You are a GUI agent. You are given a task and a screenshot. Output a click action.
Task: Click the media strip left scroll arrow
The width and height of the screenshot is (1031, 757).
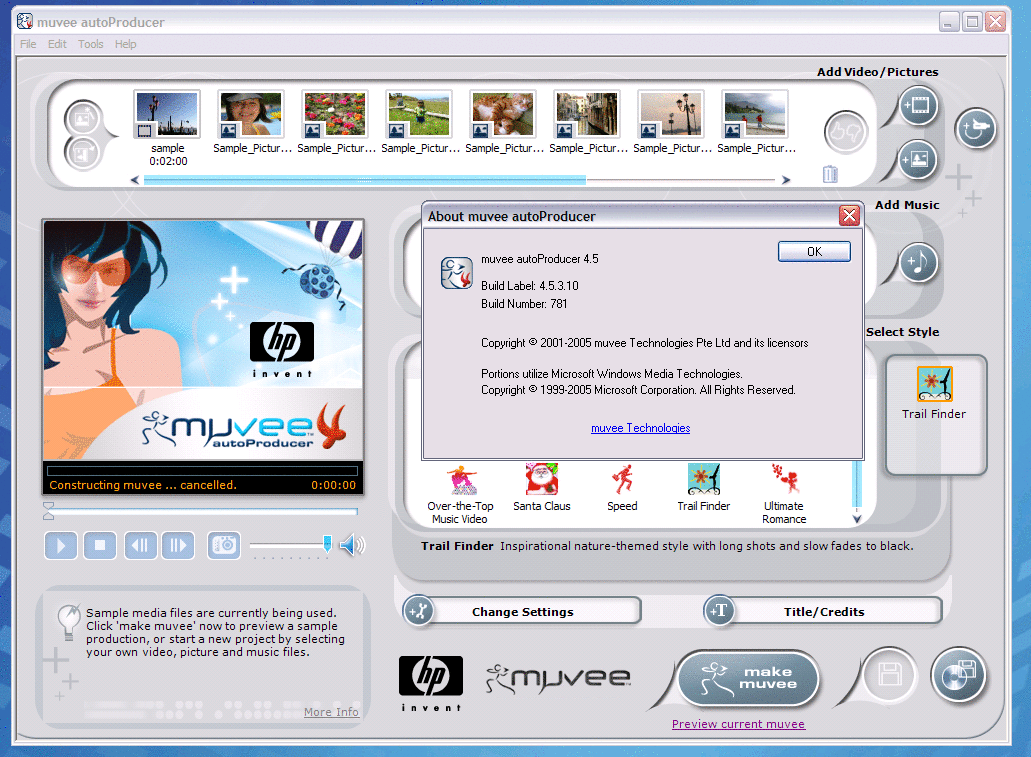(135, 180)
